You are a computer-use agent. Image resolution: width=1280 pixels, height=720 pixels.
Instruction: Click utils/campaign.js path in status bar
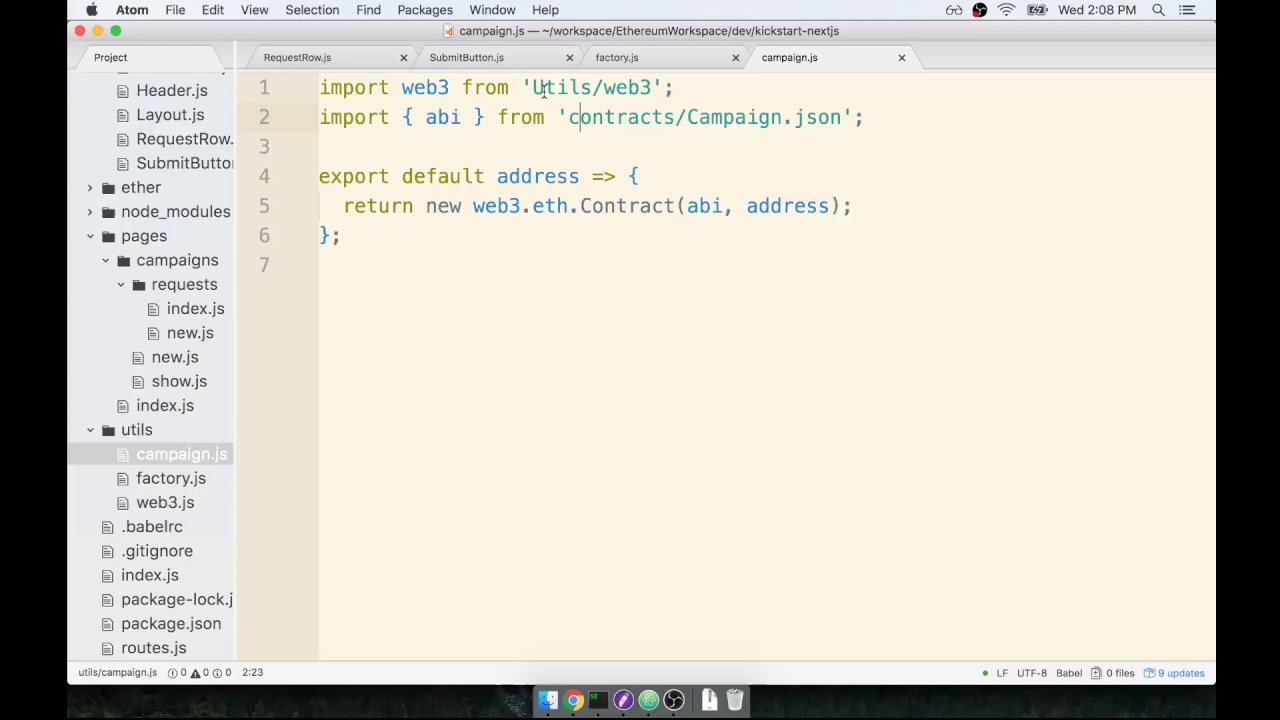[118, 673]
